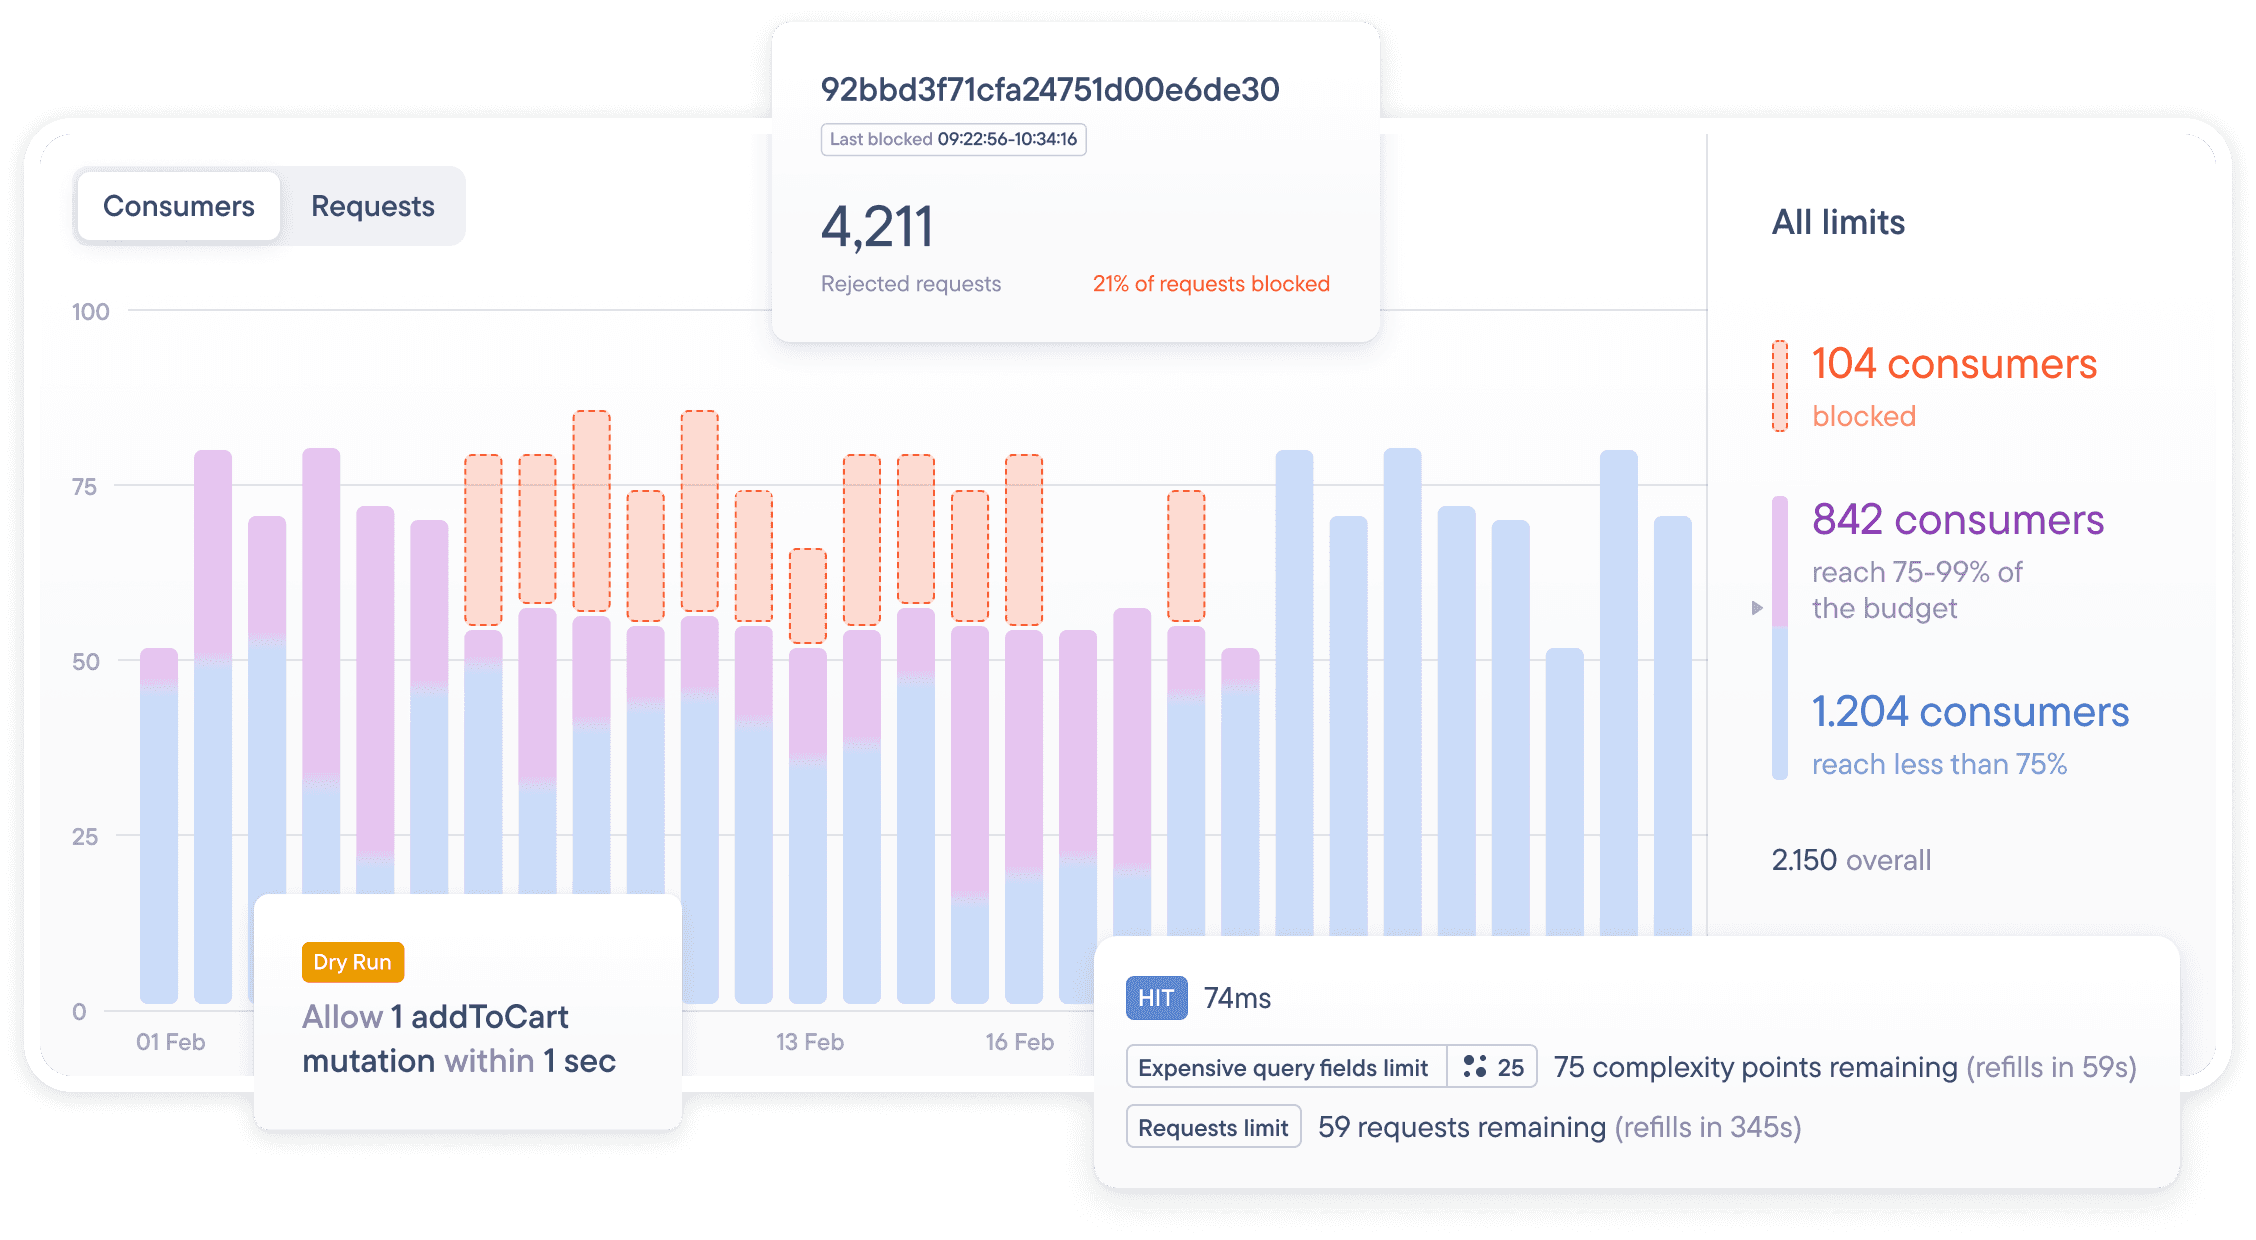2256x1240 pixels.
Task: Click the 01 Feb axis date label
Action: (x=170, y=1042)
